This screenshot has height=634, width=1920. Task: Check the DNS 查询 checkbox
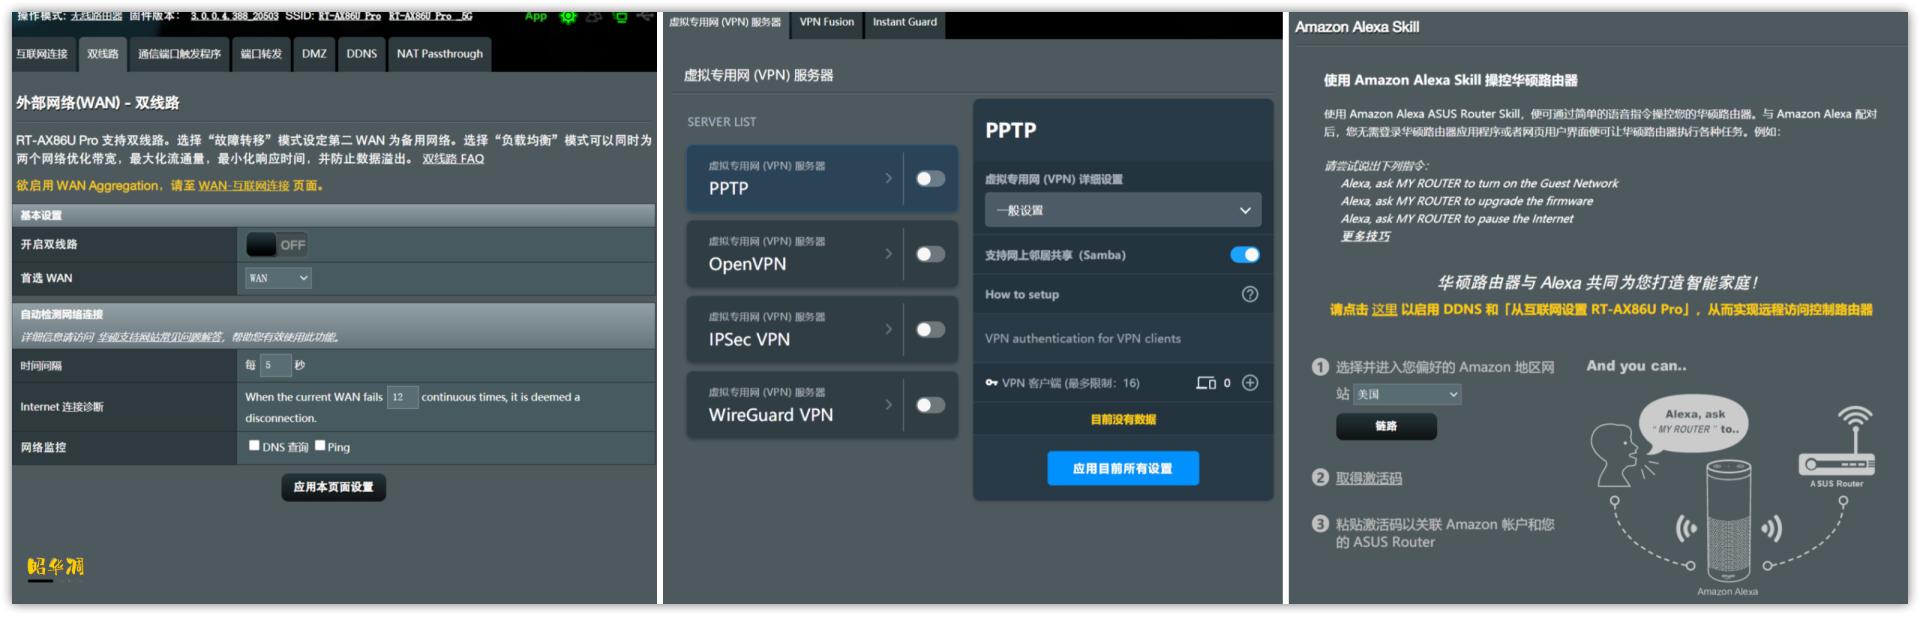(x=254, y=446)
